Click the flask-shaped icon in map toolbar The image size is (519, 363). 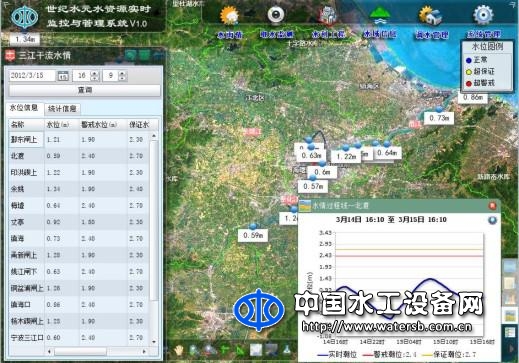pos(287,350)
